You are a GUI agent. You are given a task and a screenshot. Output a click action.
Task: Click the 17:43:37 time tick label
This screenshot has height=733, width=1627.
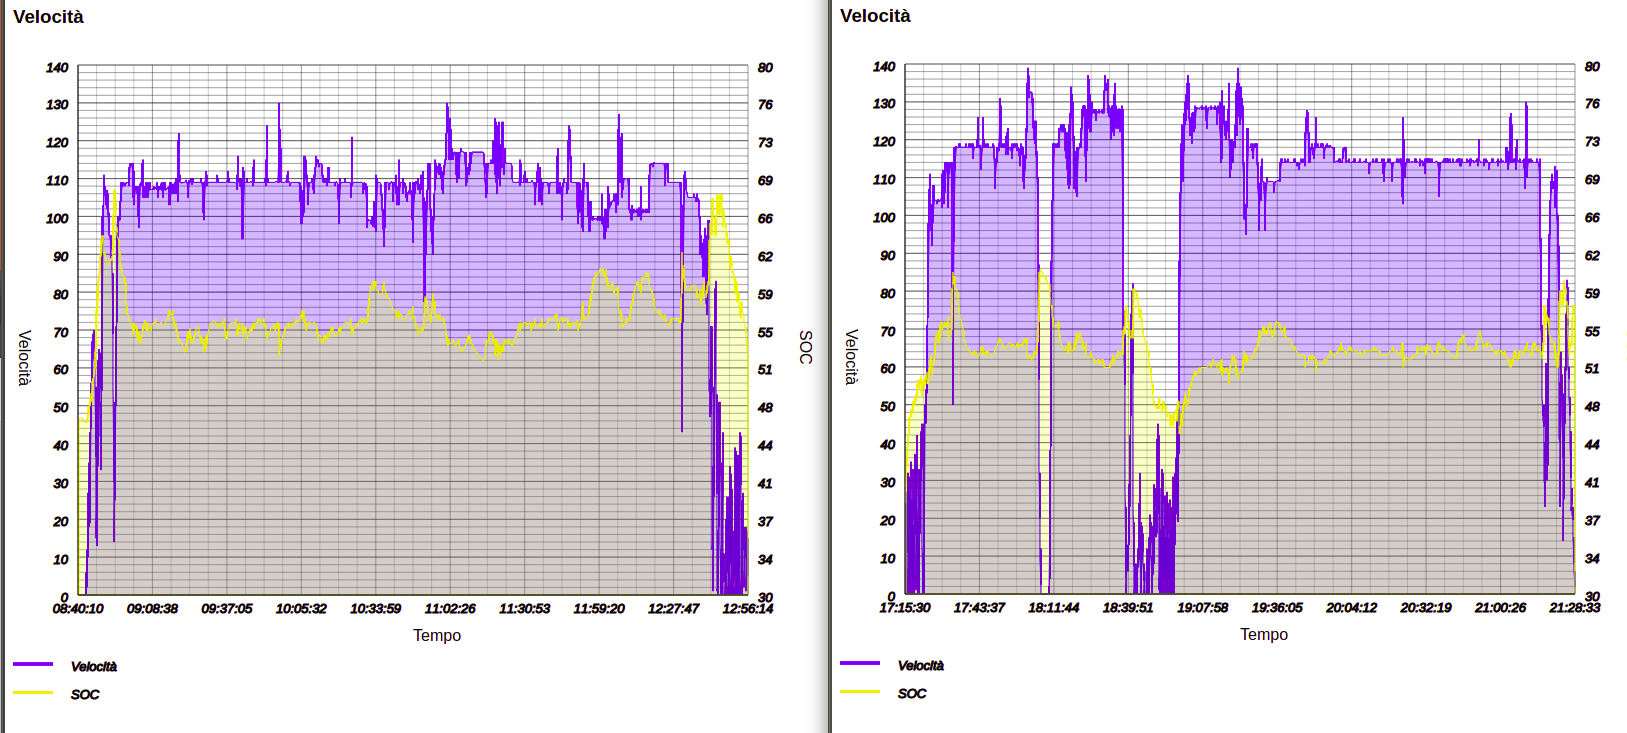pos(979,607)
